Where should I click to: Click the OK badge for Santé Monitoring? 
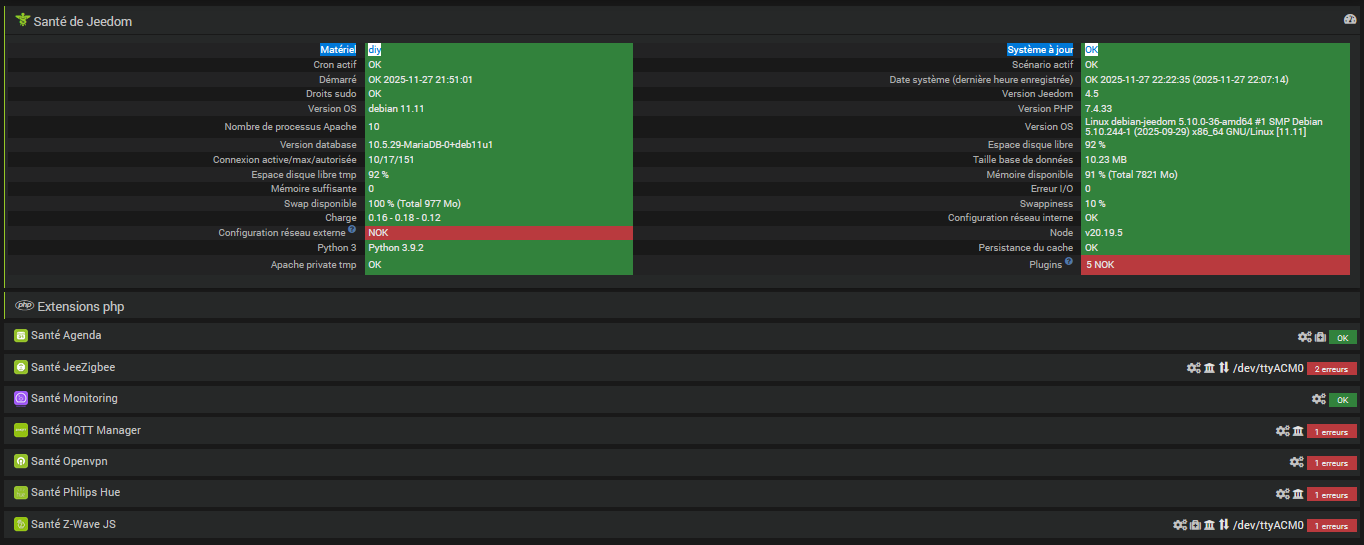click(1342, 400)
